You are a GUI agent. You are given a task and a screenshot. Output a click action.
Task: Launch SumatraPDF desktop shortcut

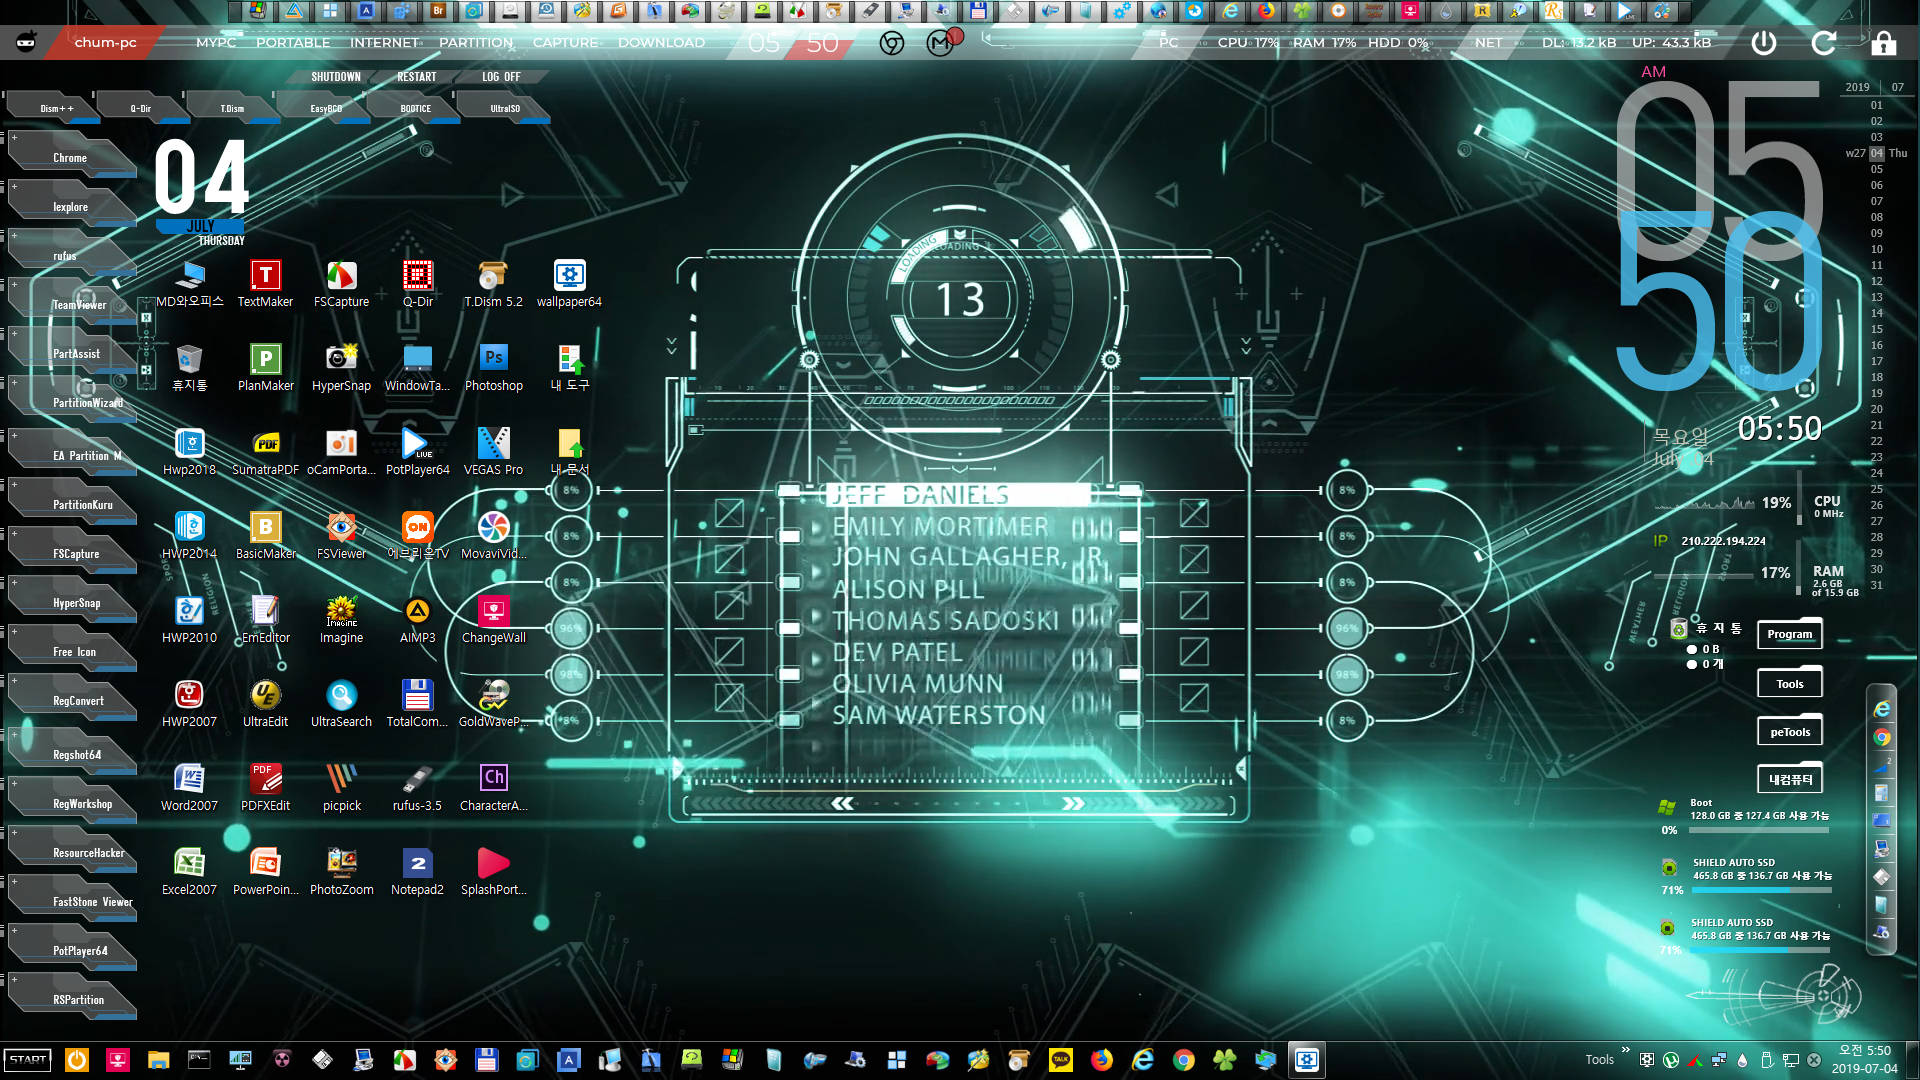point(265,451)
